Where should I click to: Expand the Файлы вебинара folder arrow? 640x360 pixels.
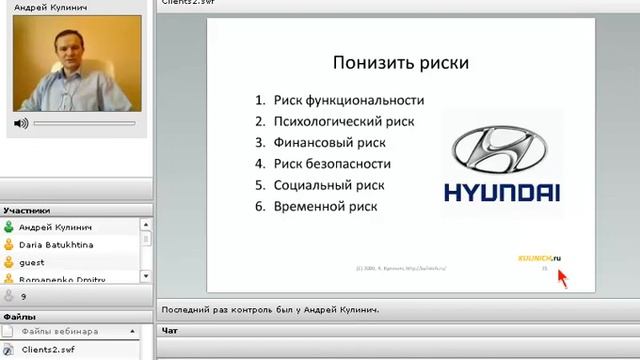[x=132, y=331]
